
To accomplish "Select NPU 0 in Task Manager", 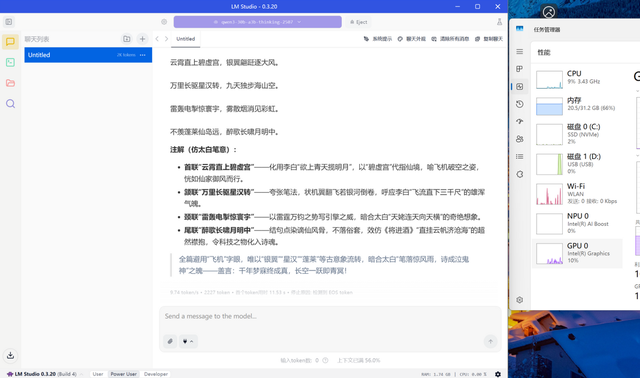I will [x=577, y=223].
